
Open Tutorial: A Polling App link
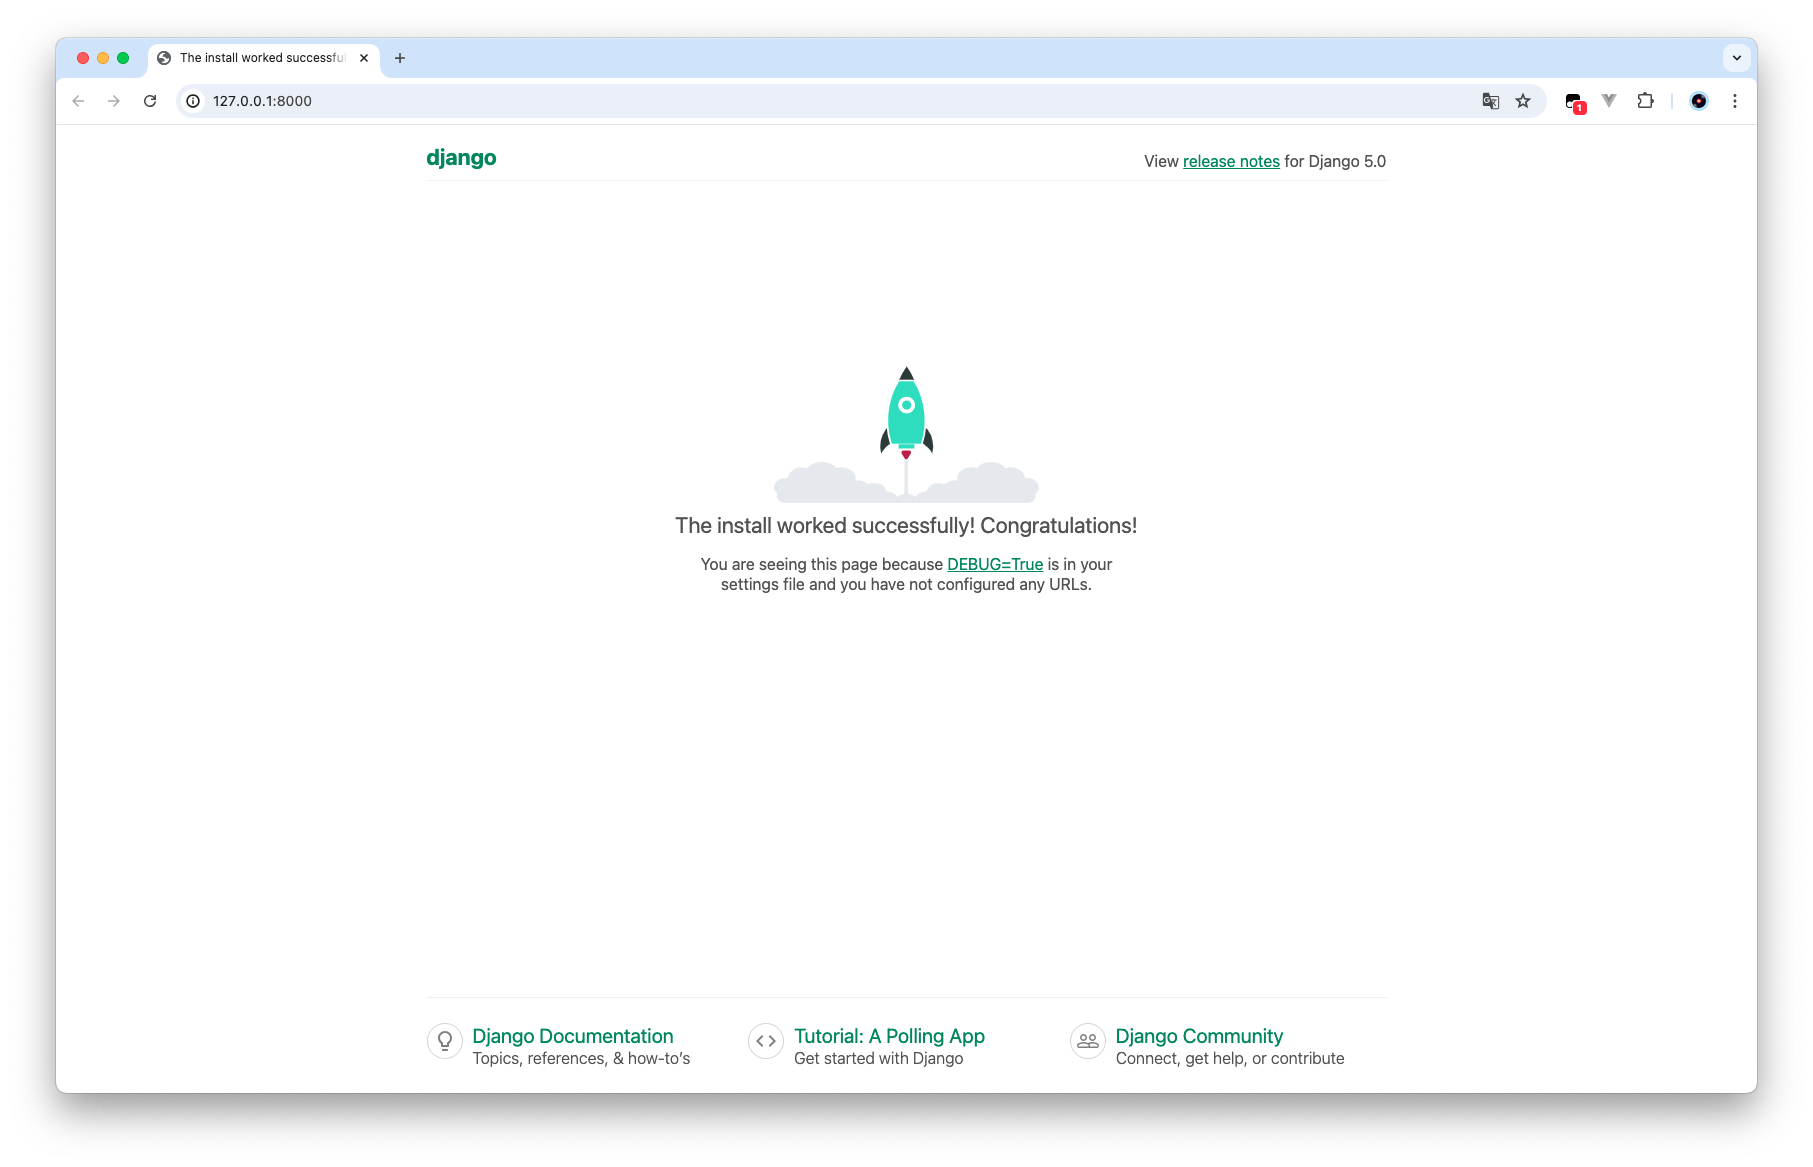click(889, 1036)
